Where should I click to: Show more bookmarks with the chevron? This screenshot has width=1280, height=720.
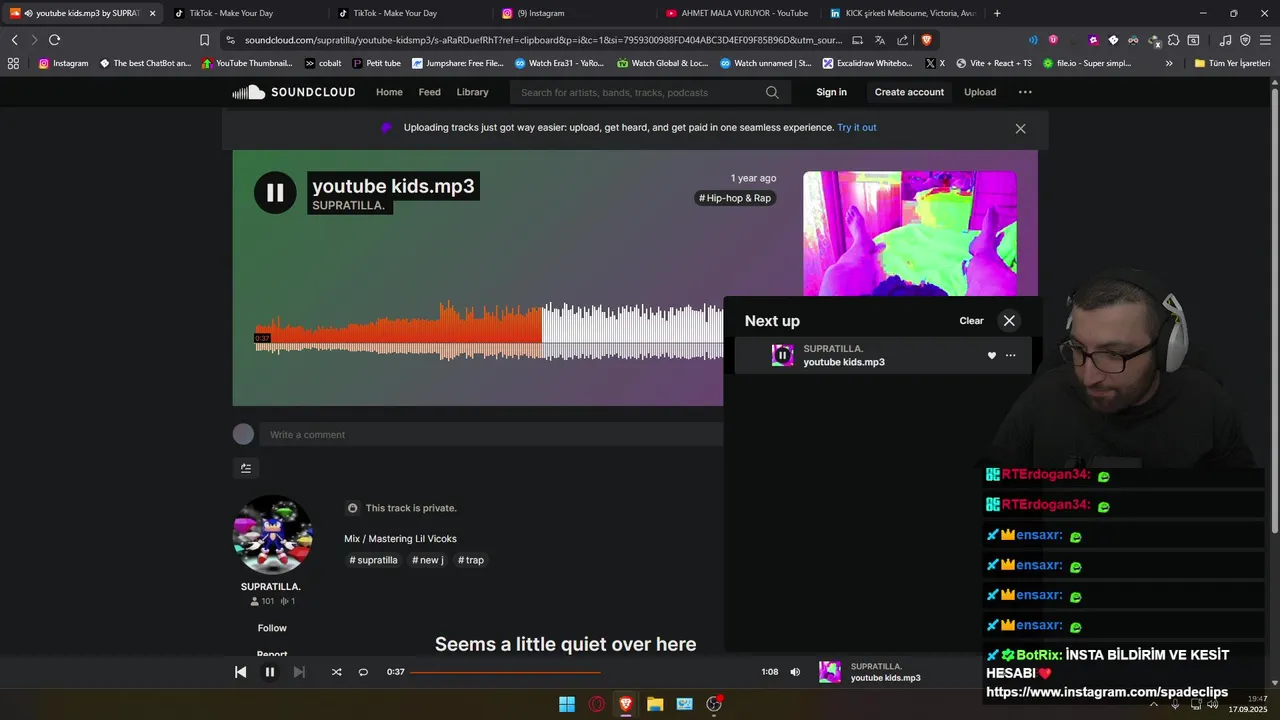tap(1169, 63)
